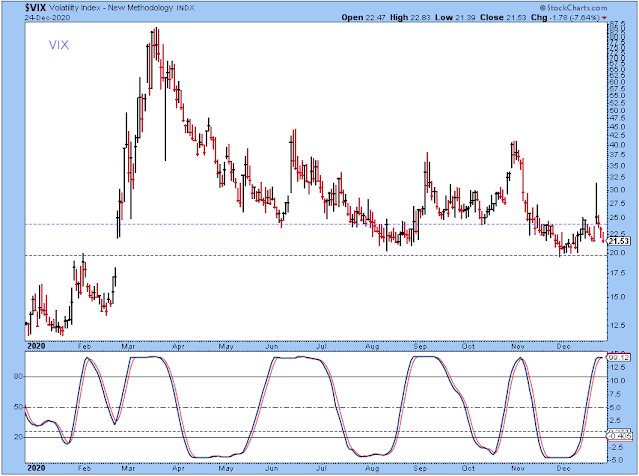
Task: Click the 99.12 oscillator value tag
Action: pyautogui.click(x=619, y=357)
